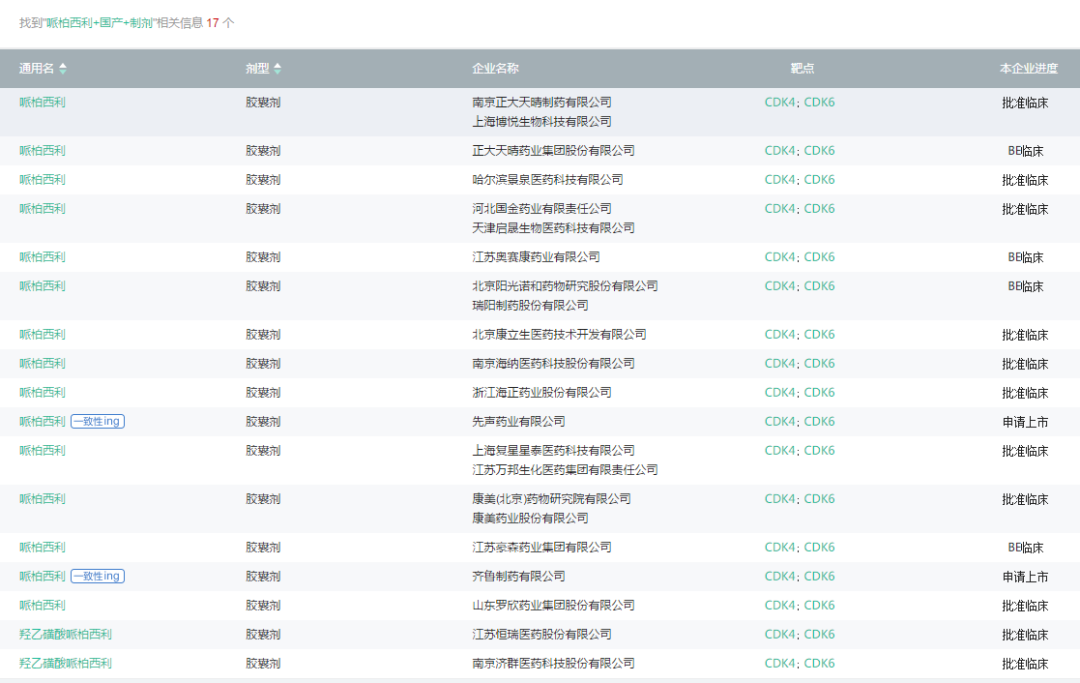Open 哌柏西利 link in 江苏奥赛康药业 row
The width and height of the screenshot is (1080, 683).
(x=43, y=257)
